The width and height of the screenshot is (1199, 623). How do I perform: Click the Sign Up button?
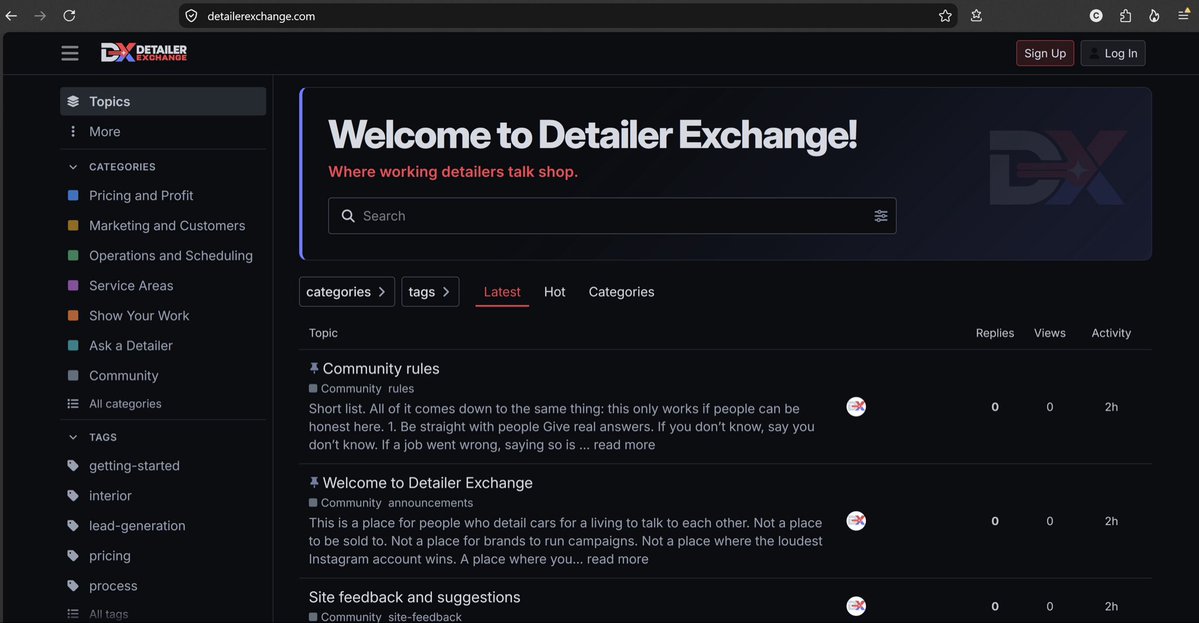click(1045, 53)
